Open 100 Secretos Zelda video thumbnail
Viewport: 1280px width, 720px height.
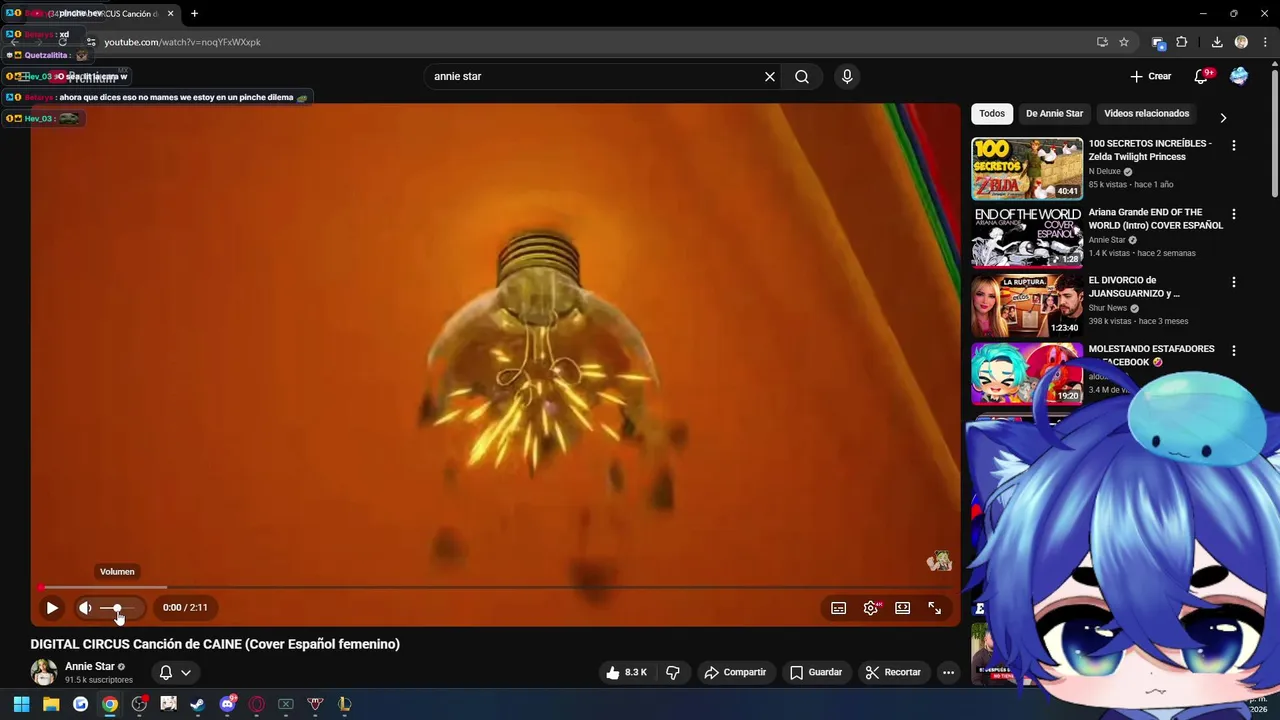tap(1027, 169)
